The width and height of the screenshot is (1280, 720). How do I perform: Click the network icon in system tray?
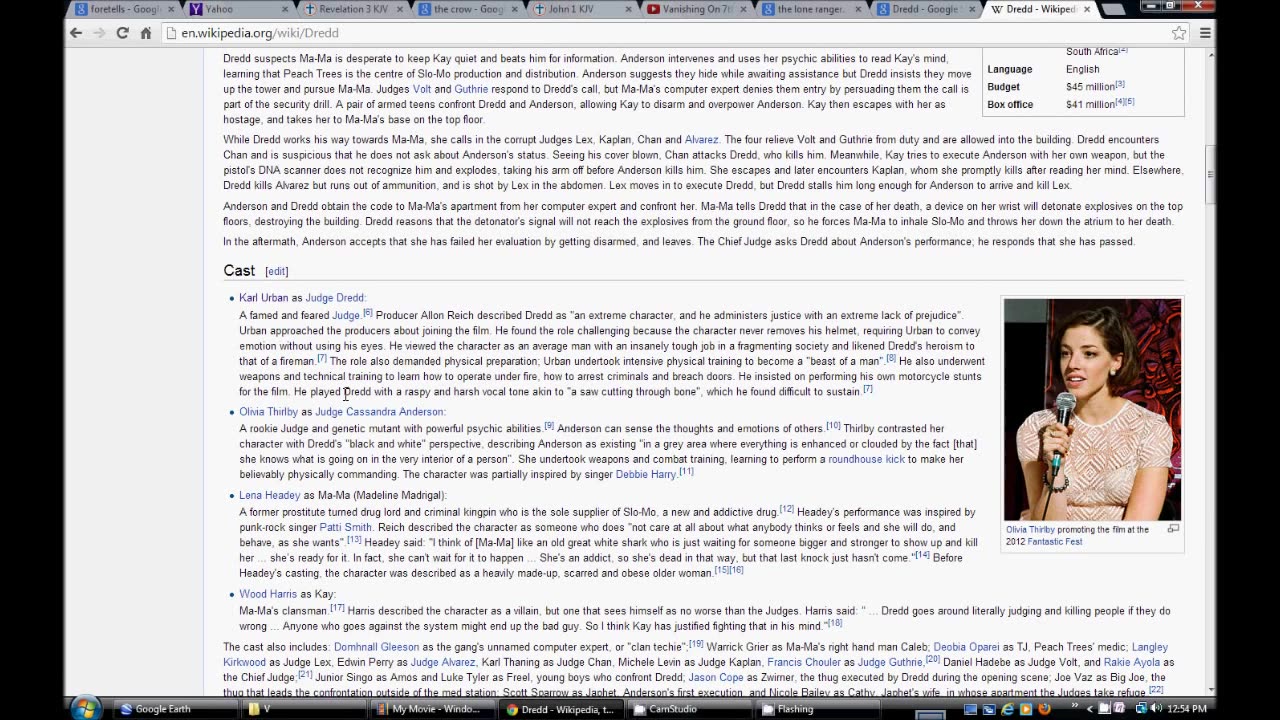pyautogui.click(x=1141, y=709)
